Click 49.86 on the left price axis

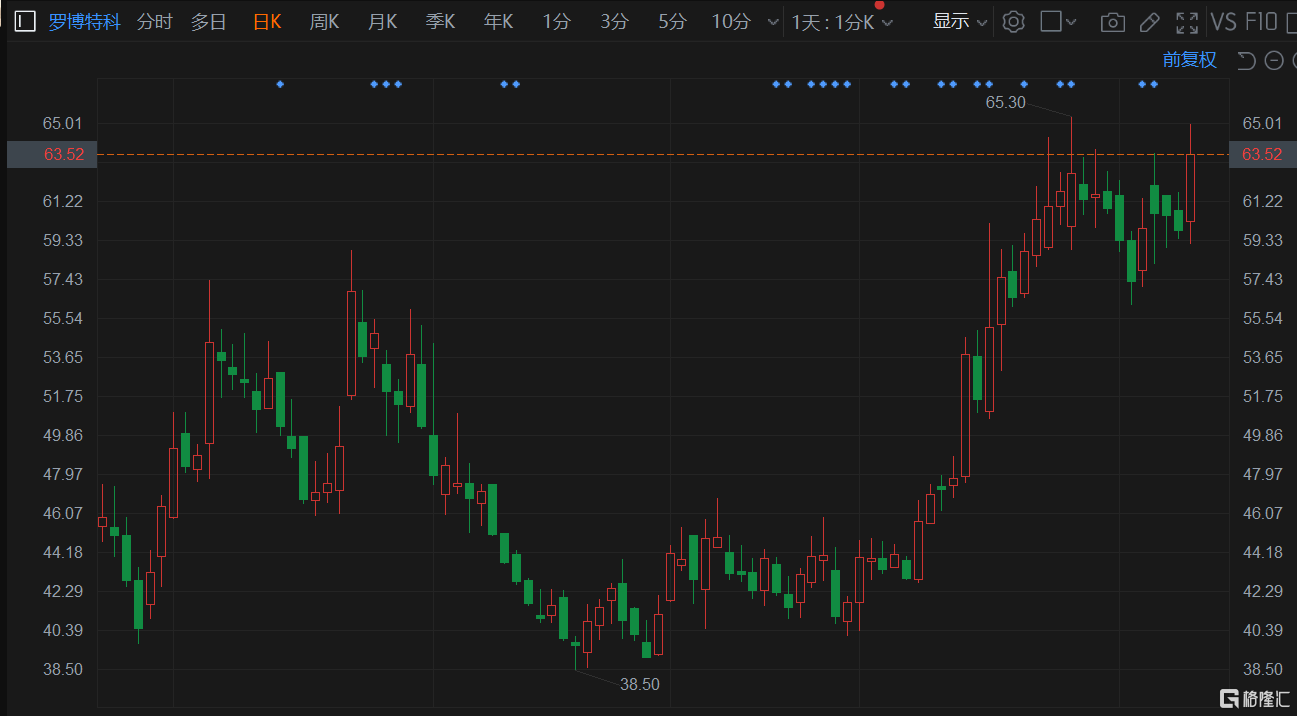(63, 435)
